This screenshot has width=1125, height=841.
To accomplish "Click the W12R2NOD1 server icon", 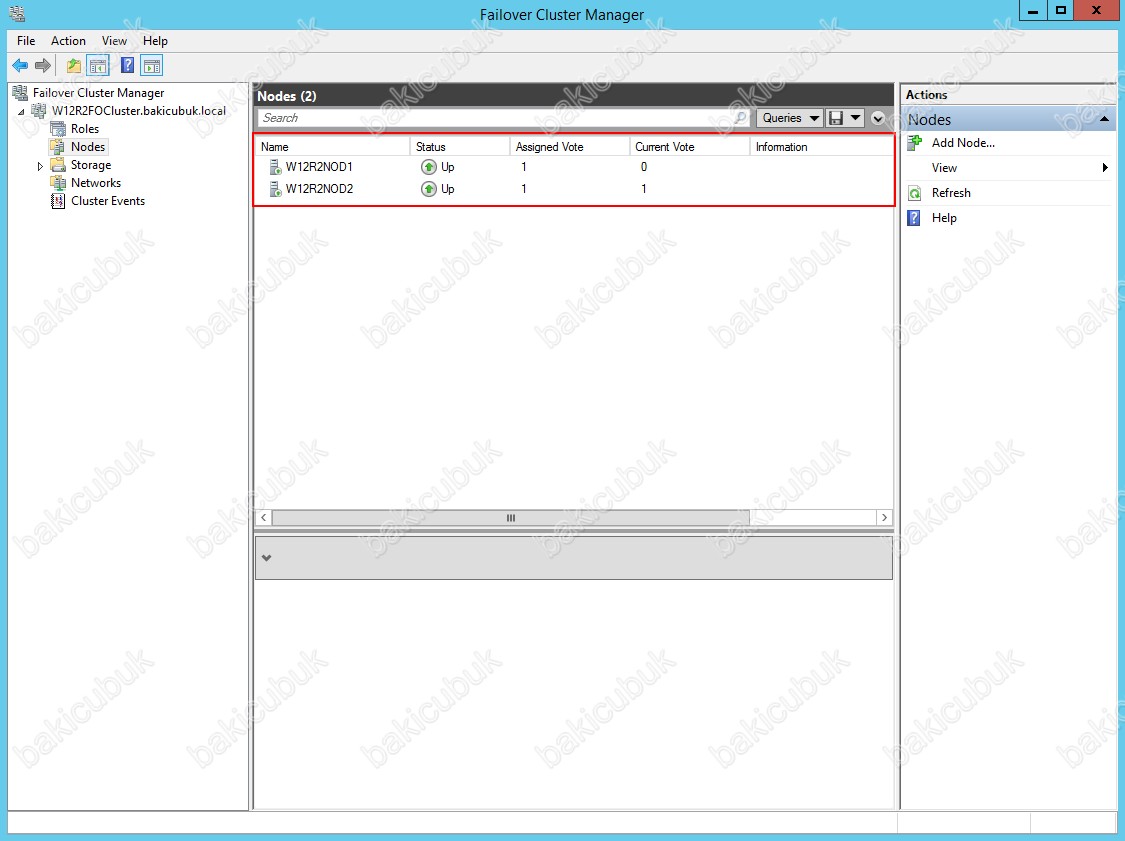I will (x=275, y=167).
